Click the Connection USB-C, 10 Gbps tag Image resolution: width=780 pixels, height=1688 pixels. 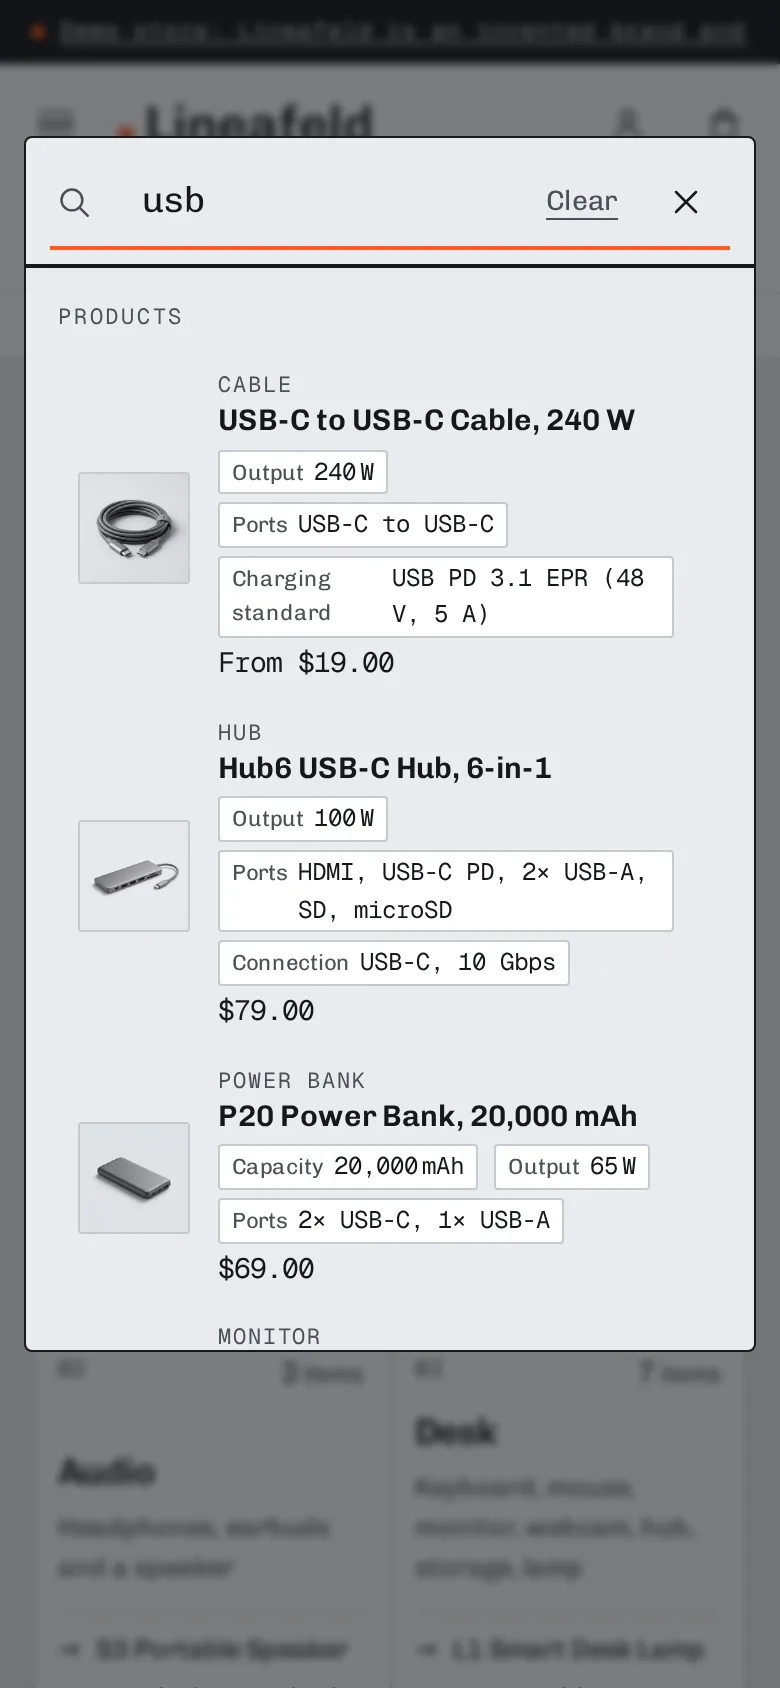[x=394, y=963]
